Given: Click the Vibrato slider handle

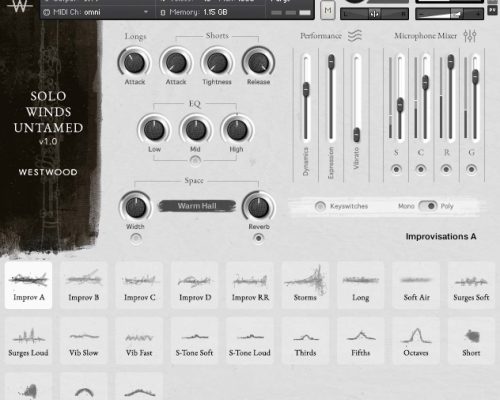Looking at the screenshot, I should tap(357, 134).
